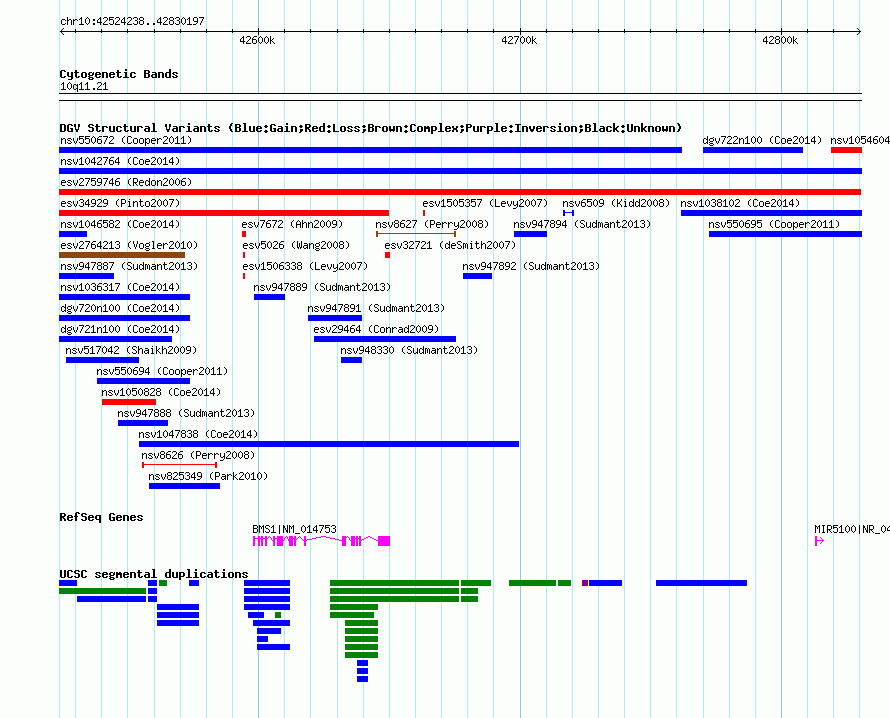This screenshot has width=890, height=718.
Task: Click the thin red nsv8626 (Perry2008) variant
Action: pyautogui.click(x=179, y=465)
